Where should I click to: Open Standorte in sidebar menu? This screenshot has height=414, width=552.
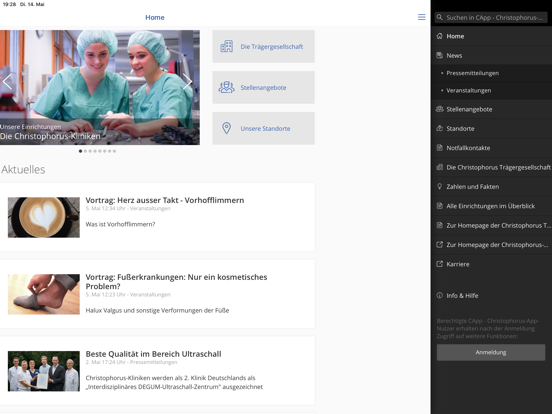click(x=491, y=128)
